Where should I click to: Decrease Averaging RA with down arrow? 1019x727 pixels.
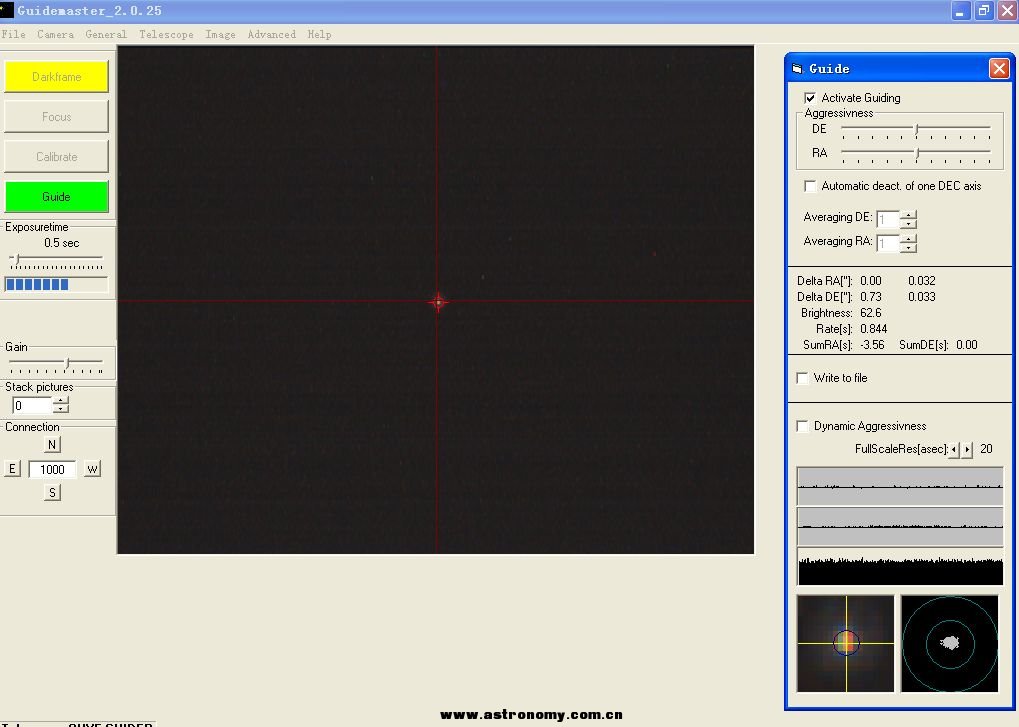[x=909, y=248]
